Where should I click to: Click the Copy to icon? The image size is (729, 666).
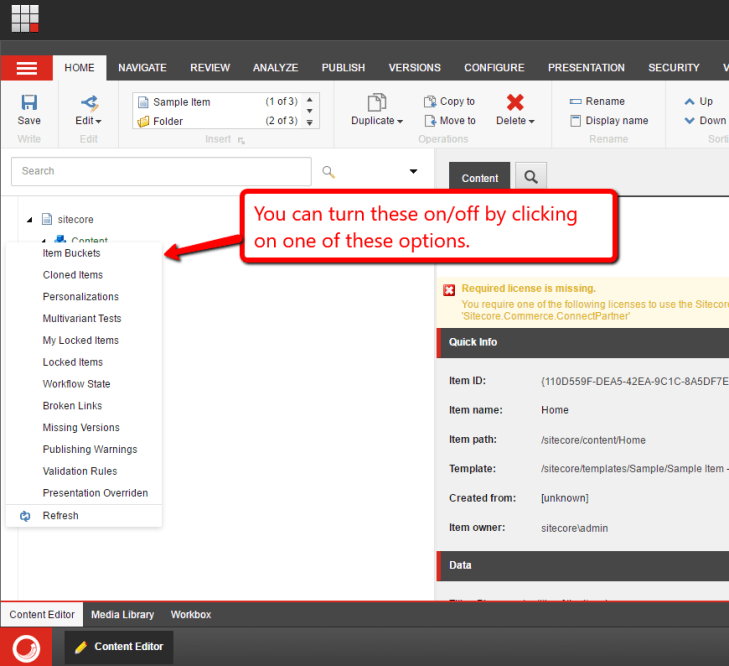tap(430, 101)
